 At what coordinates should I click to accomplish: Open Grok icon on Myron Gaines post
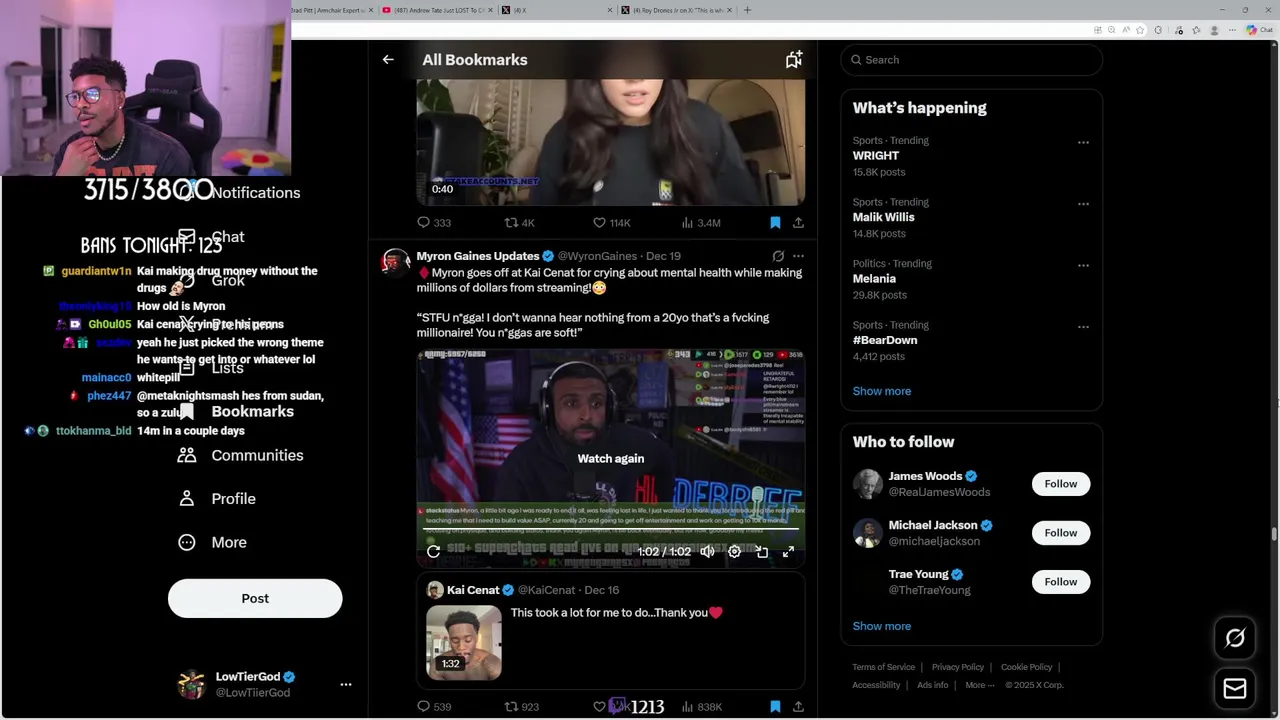coord(778,256)
